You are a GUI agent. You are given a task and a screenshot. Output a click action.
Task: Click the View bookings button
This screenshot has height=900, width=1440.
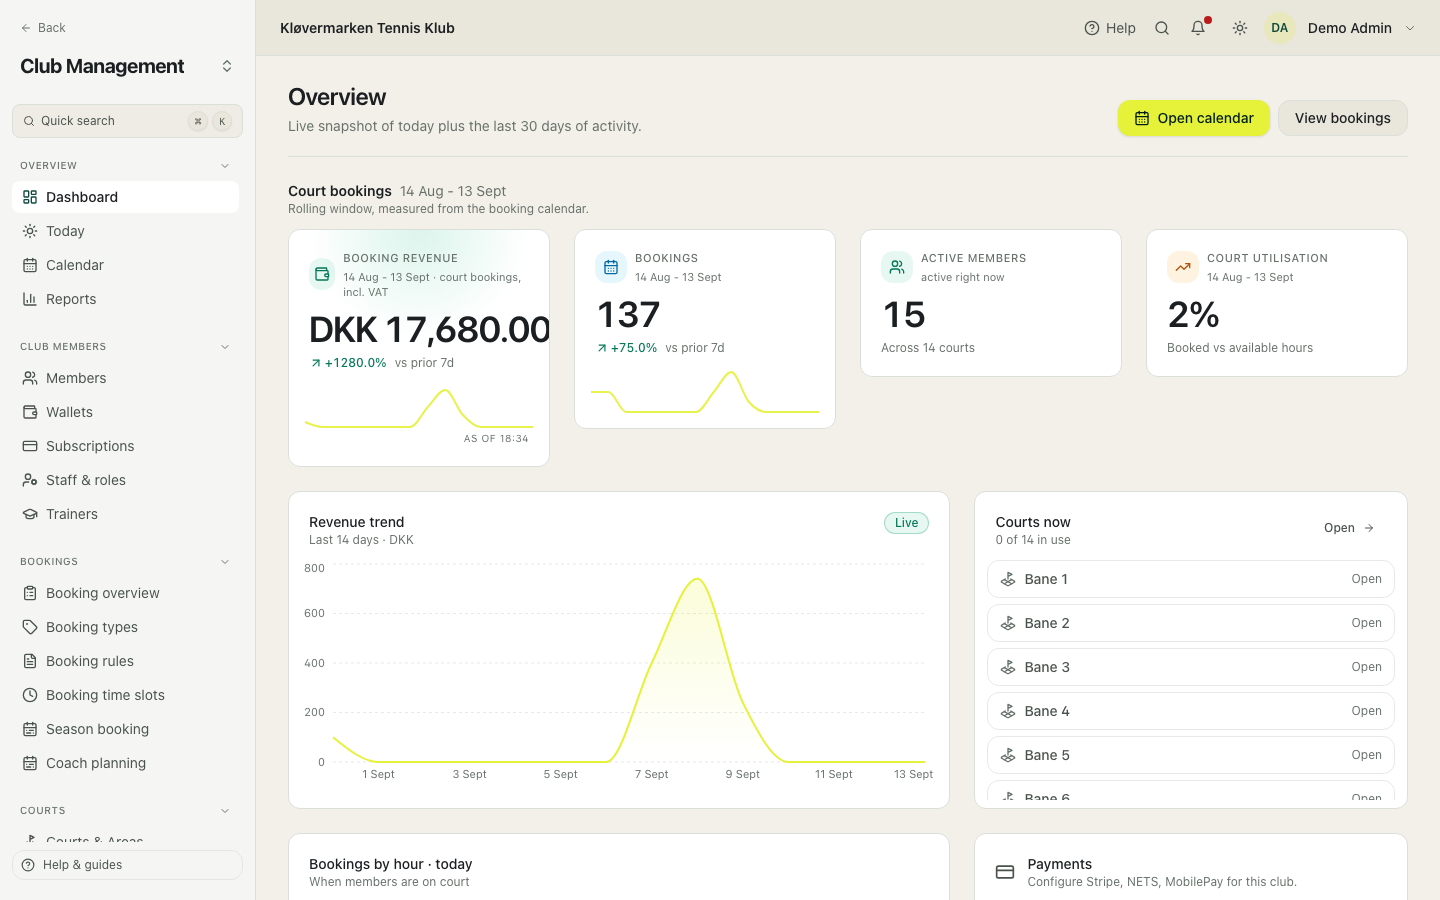coord(1343,118)
